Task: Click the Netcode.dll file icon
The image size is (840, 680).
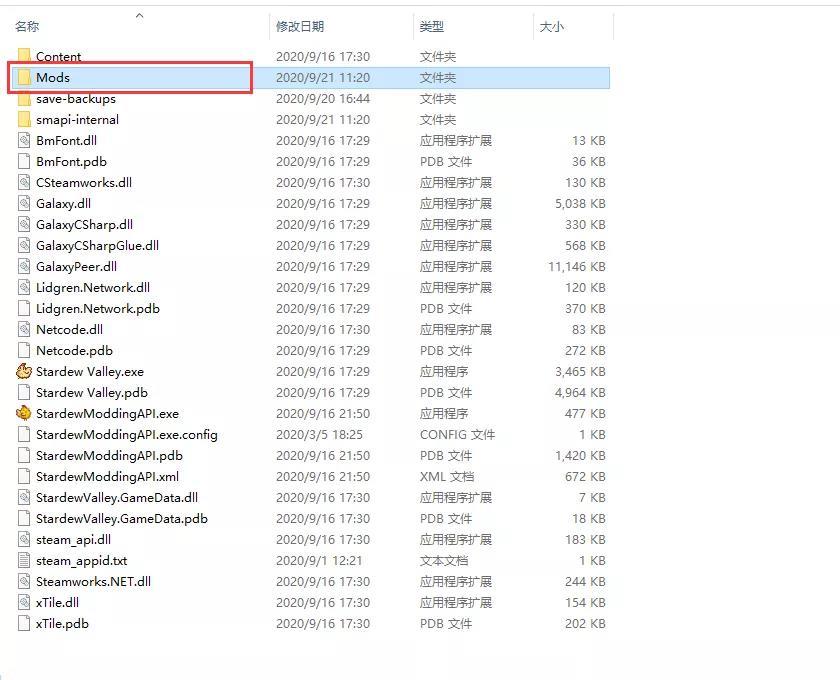Action: pos(24,330)
